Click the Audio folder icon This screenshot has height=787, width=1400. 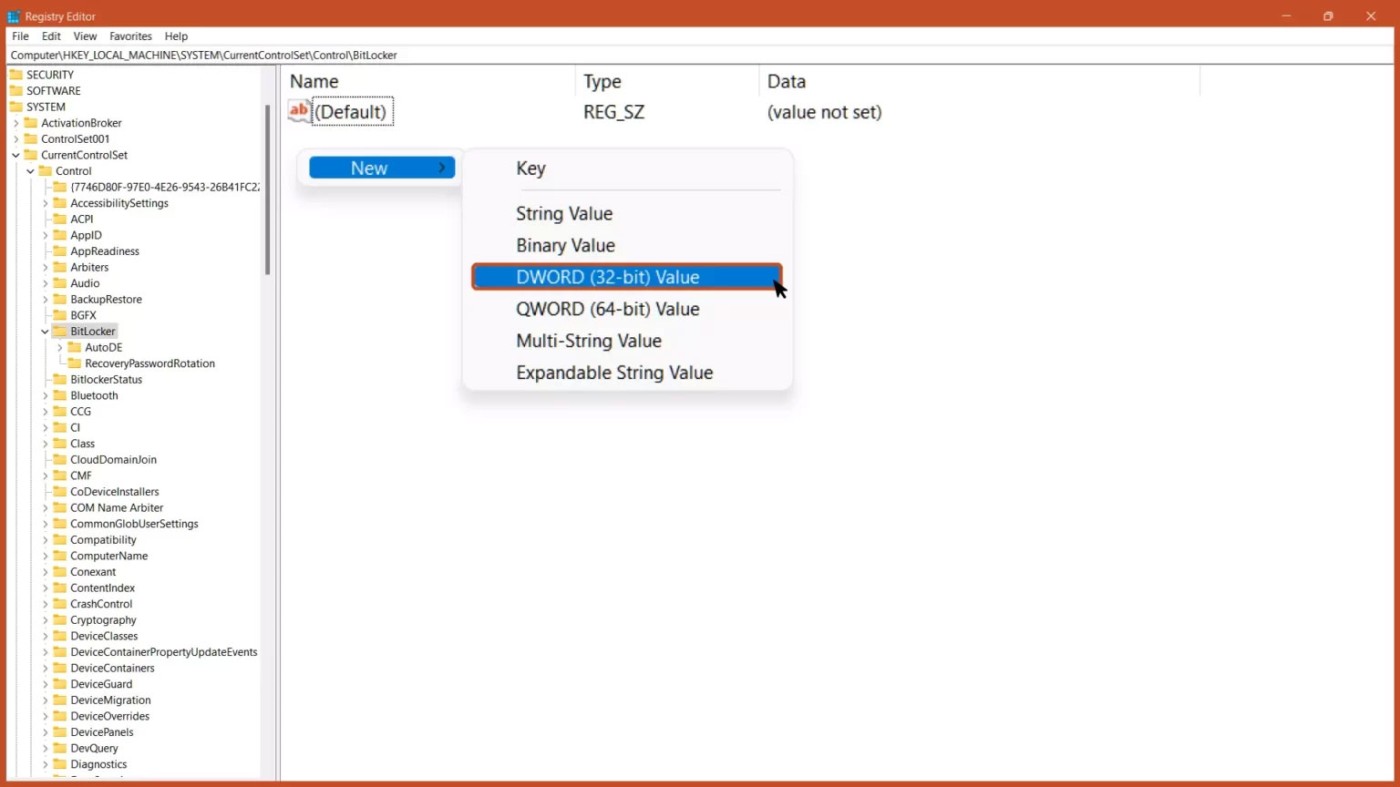click(x=60, y=283)
